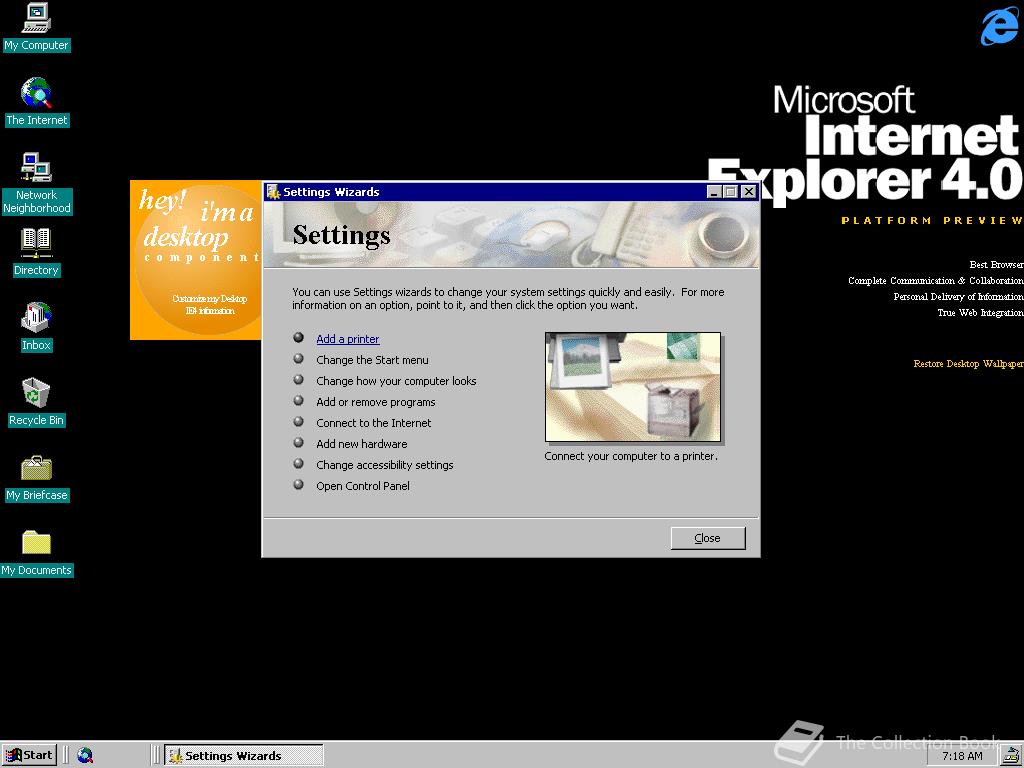Viewport: 1024px width, 768px height.
Task: Click the Internet Explorer logo at top right
Action: pos(999,25)
